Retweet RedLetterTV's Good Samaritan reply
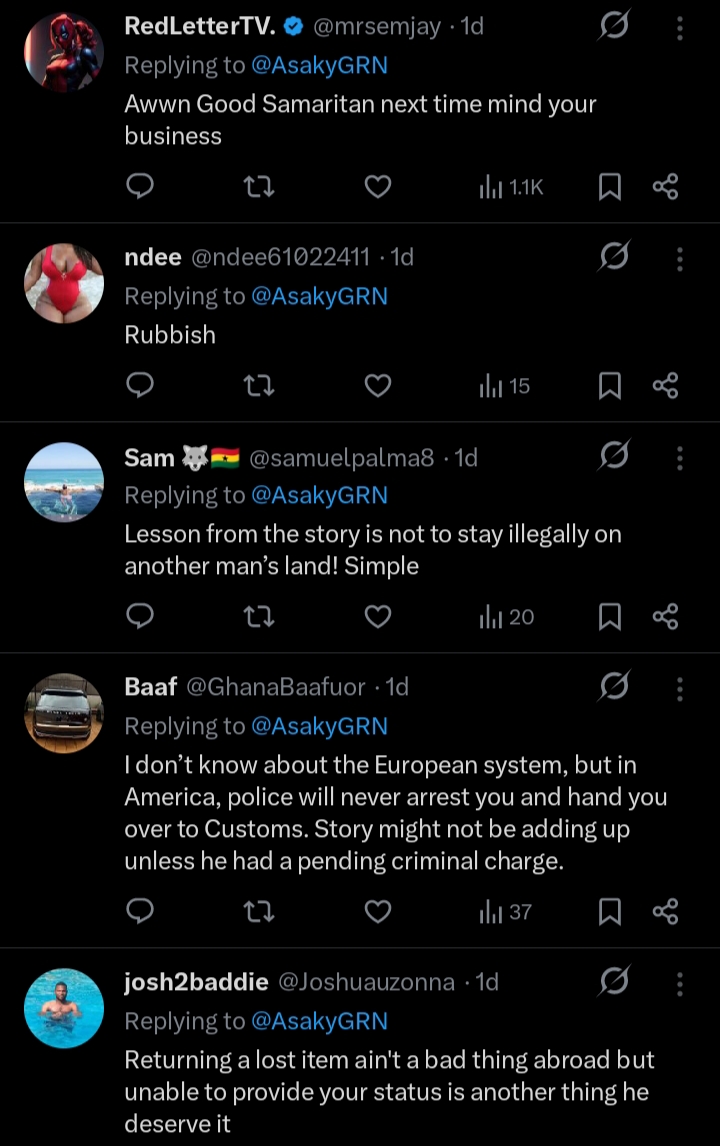720x1146 pixels. (259, 186)
